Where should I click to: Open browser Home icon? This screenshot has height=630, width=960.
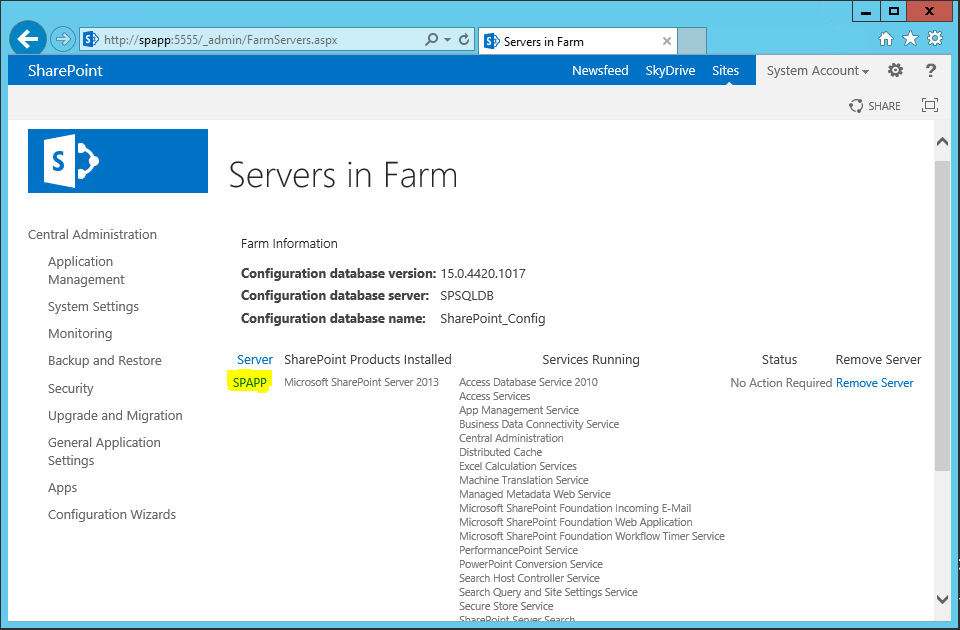point(885,39)
